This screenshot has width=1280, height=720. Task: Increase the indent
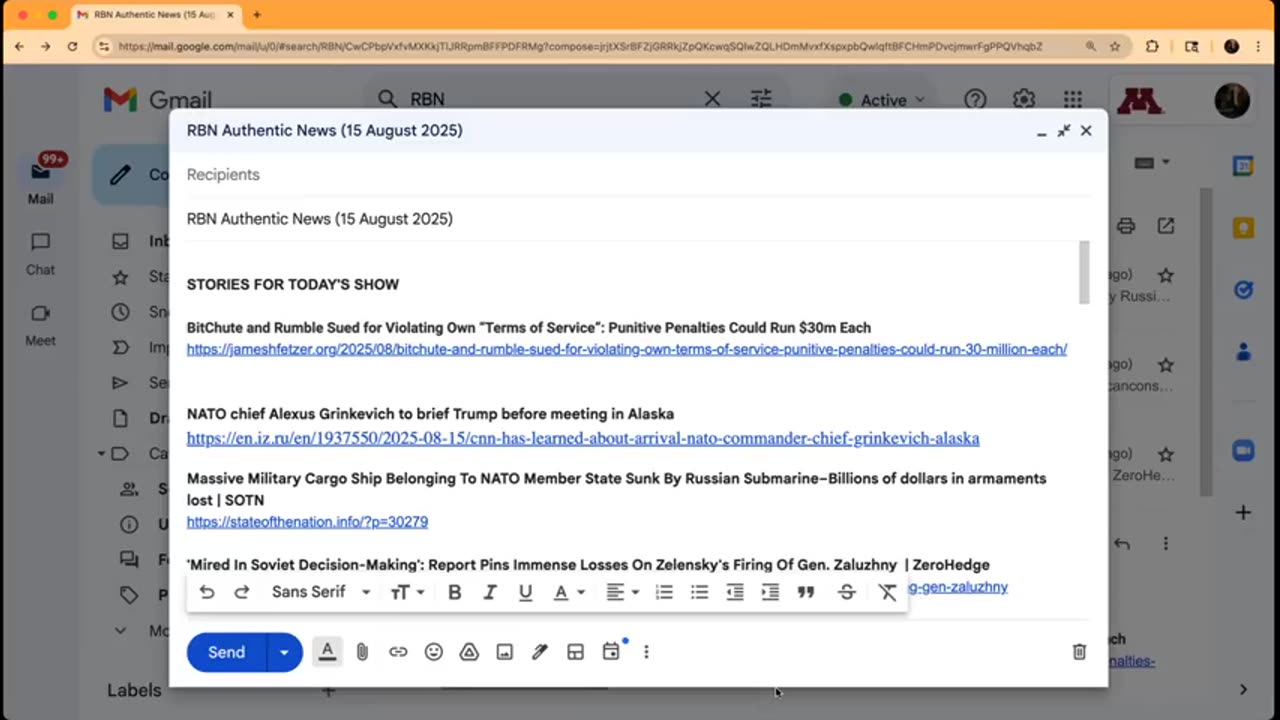(770, 592)
